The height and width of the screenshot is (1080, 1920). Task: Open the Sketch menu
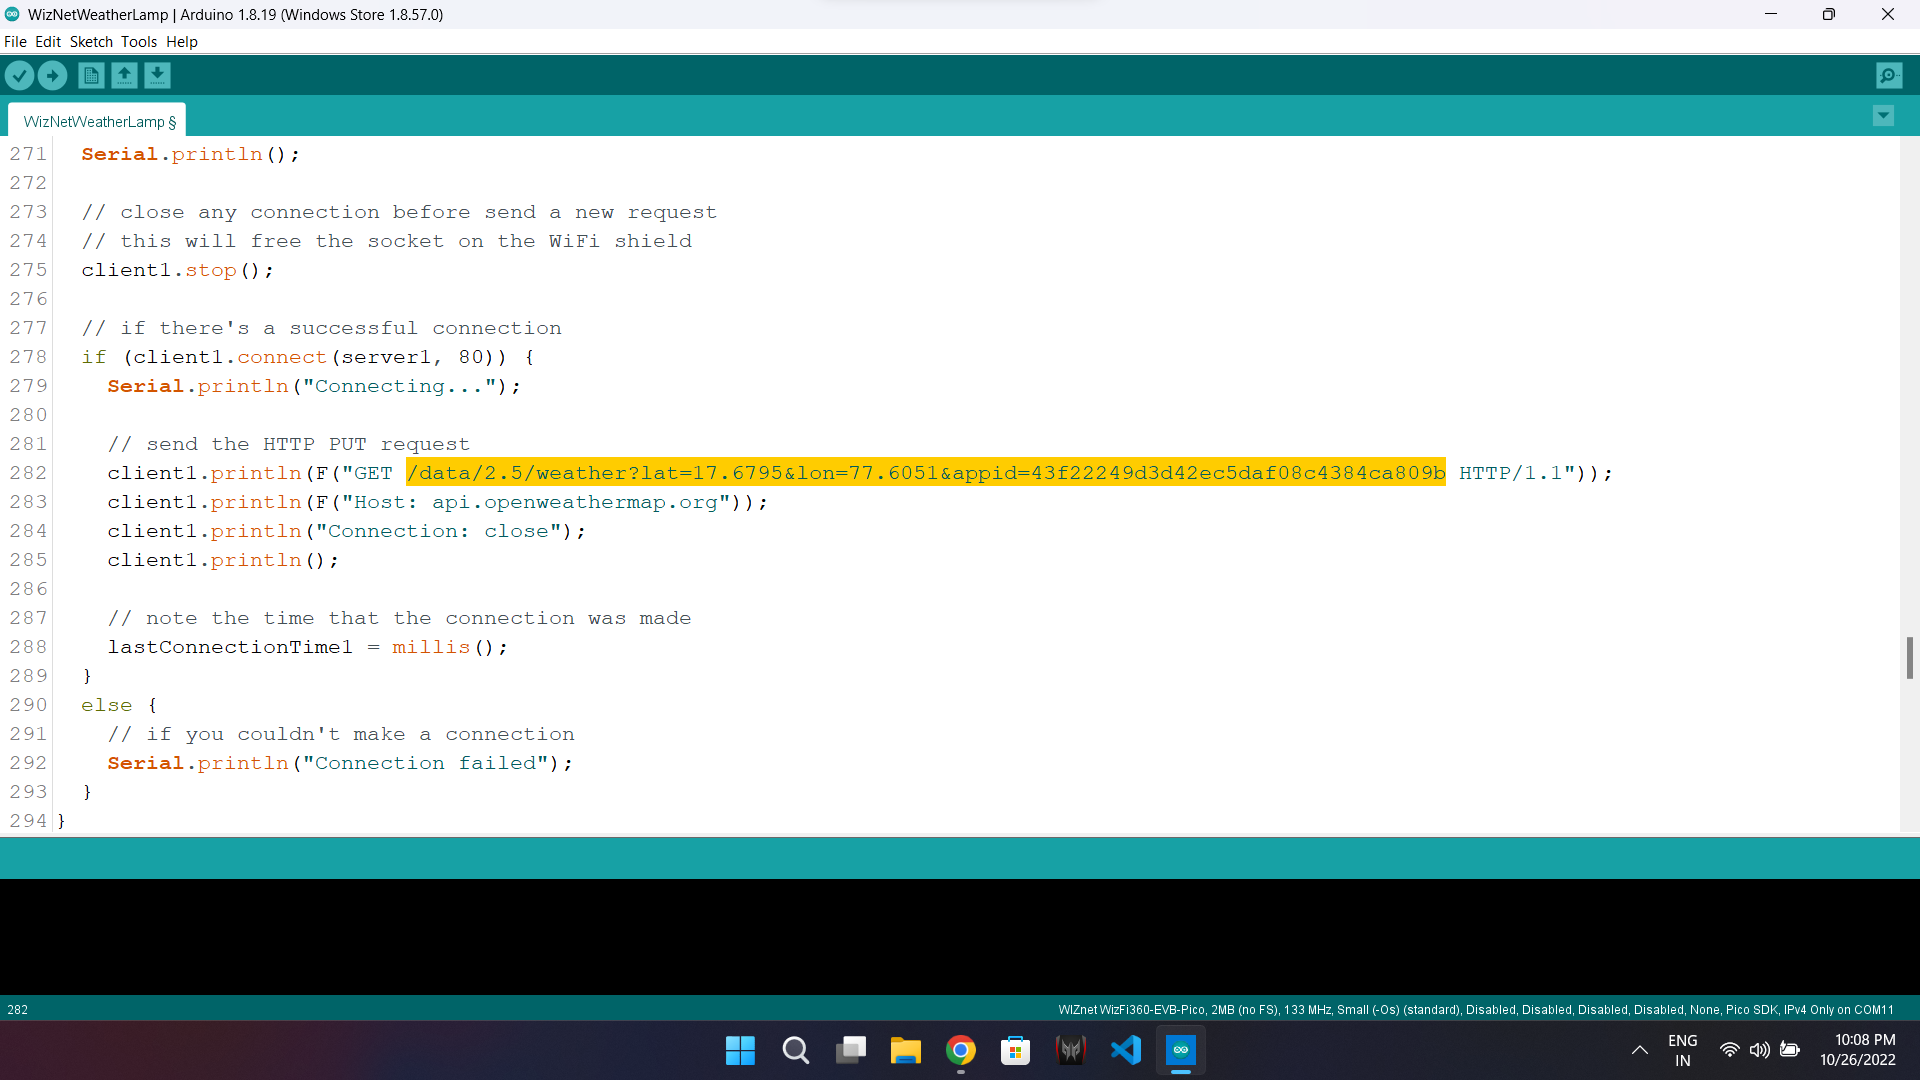pos(91,41)
